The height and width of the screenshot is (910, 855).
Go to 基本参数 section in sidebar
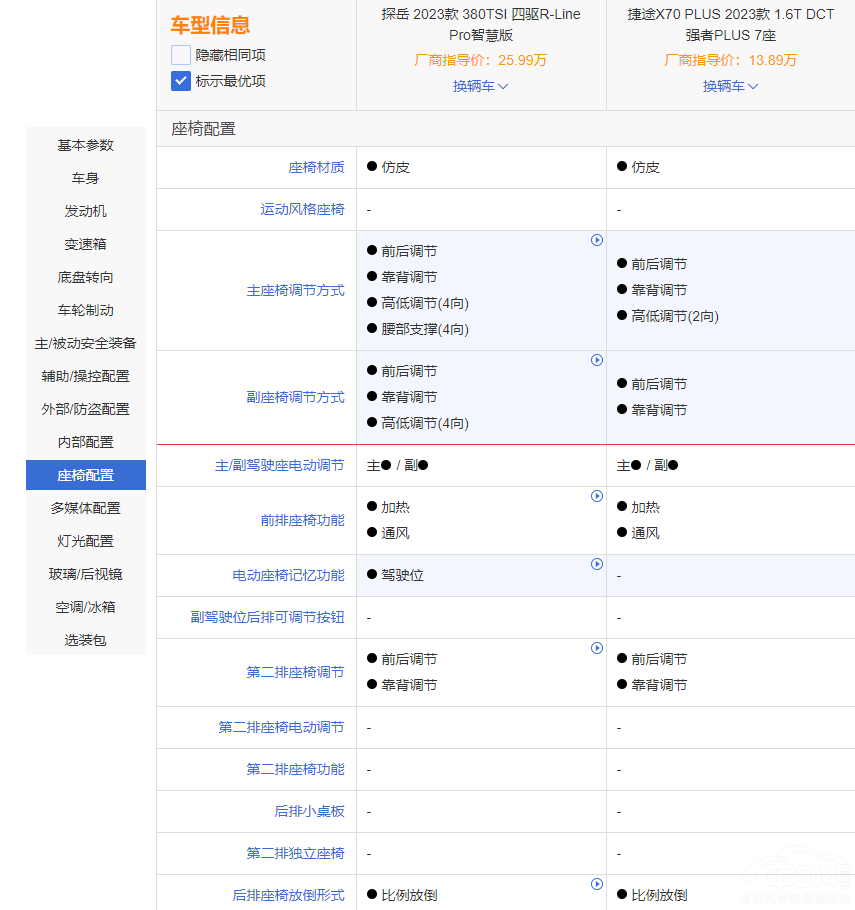coord(86,145)
